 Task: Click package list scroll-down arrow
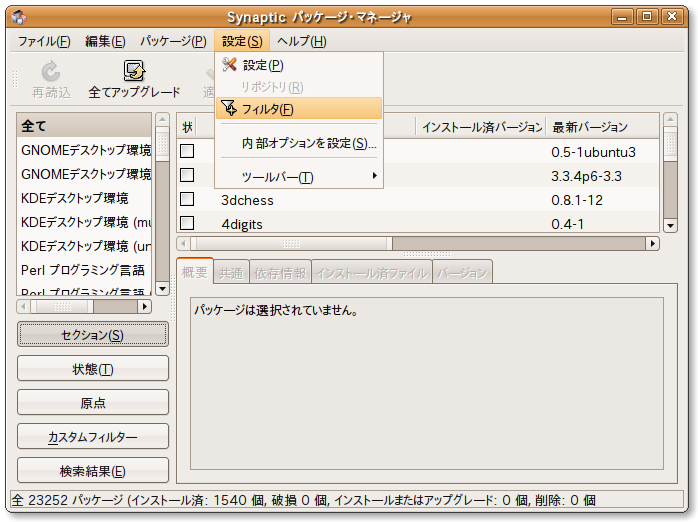click(670, 226)
